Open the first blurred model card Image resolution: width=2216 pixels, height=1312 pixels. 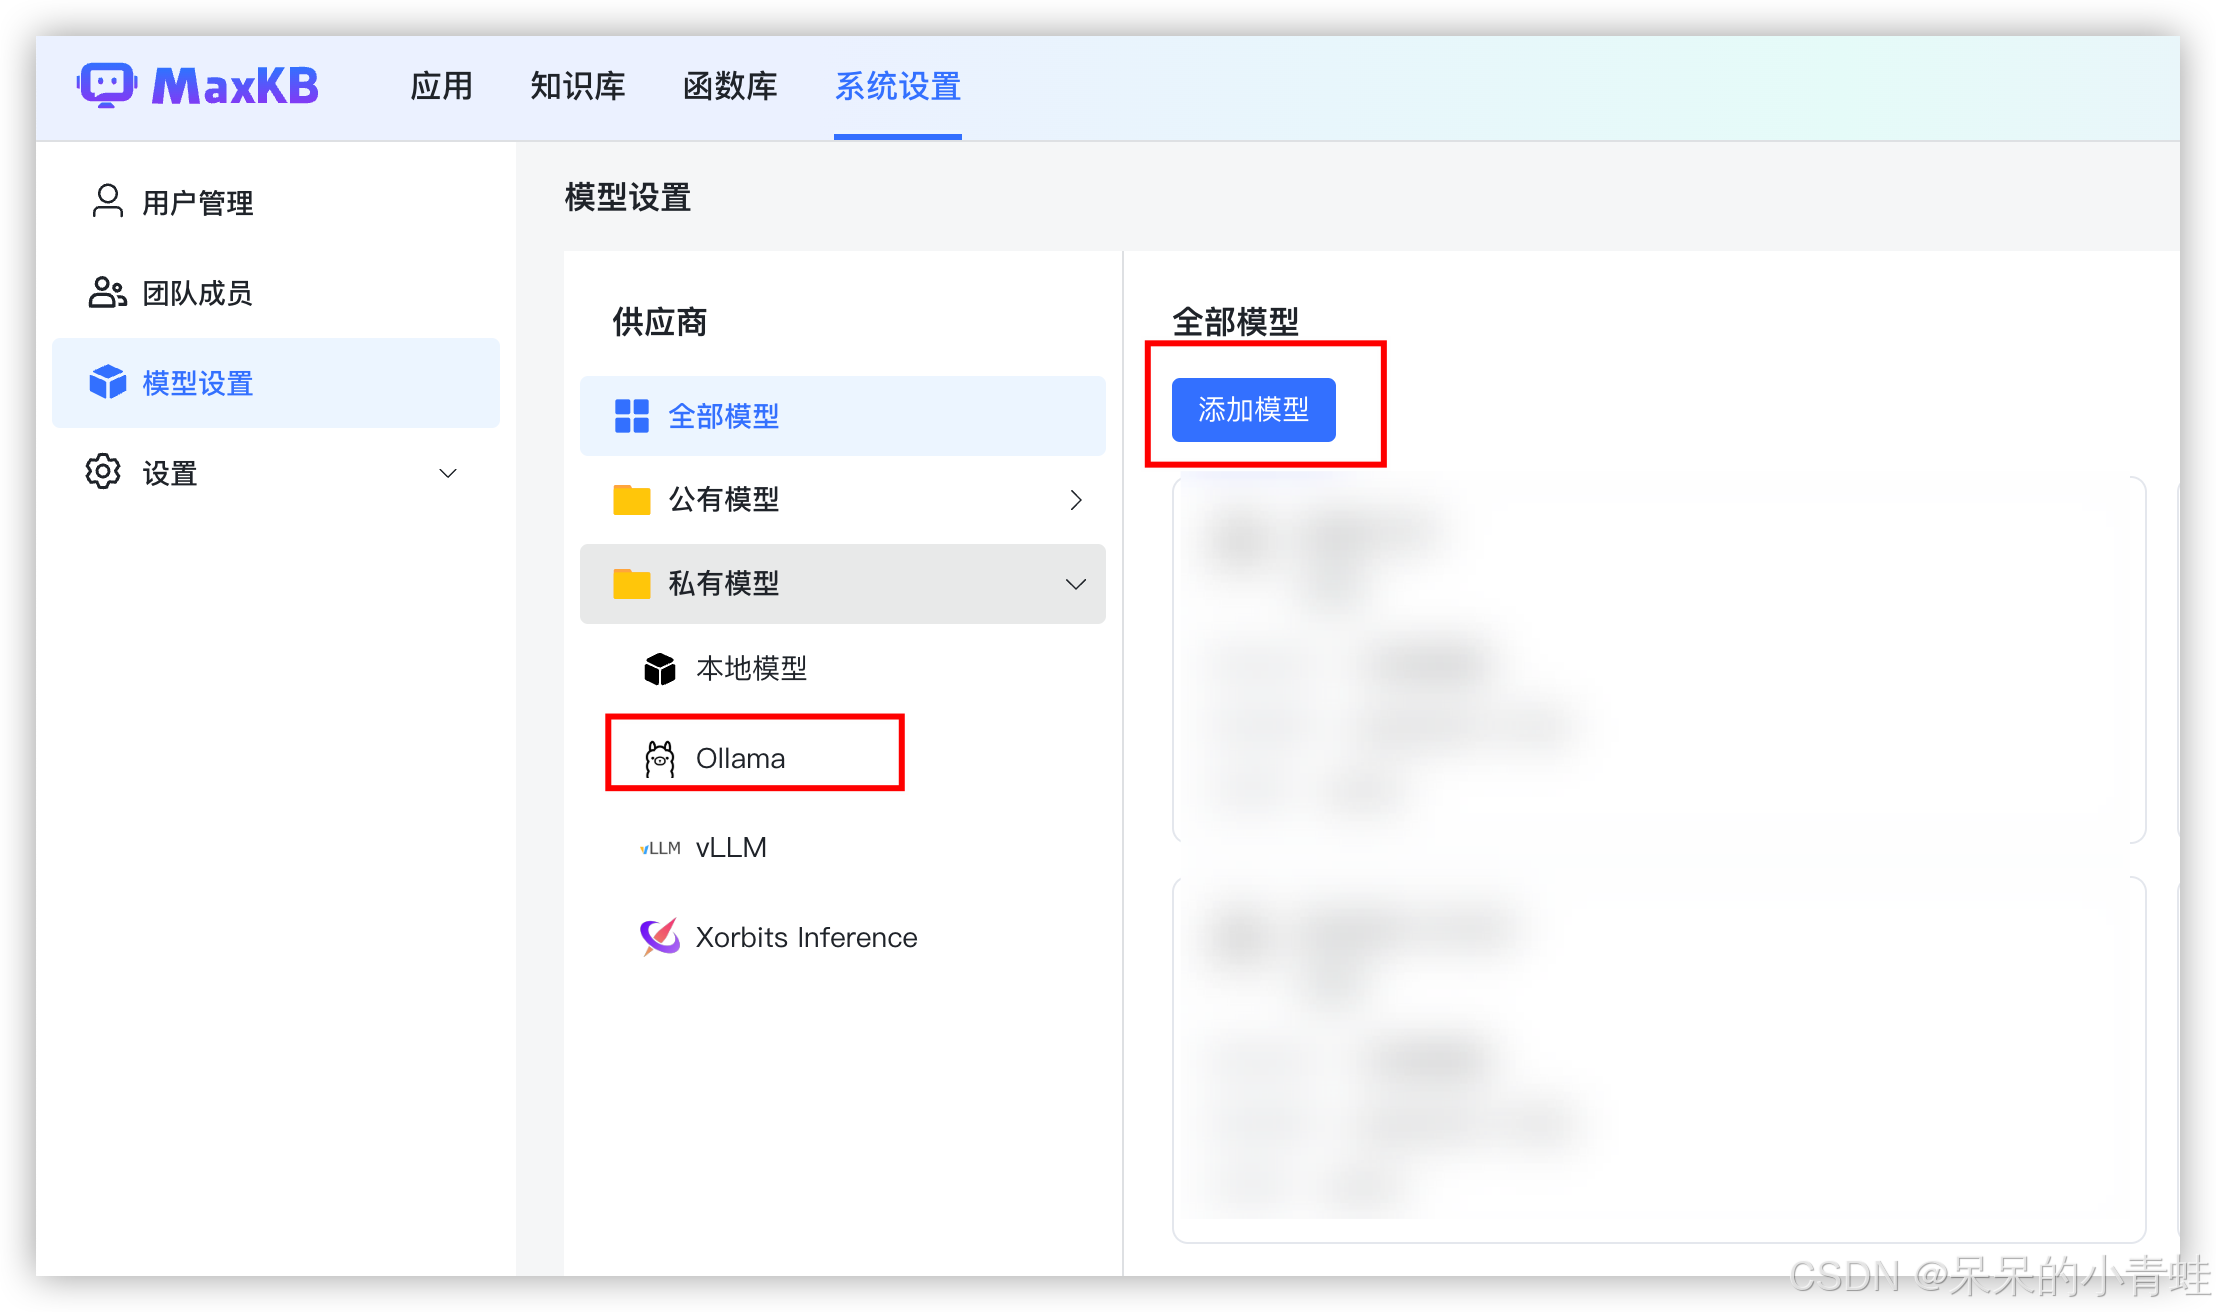(x=1658, y=660)
